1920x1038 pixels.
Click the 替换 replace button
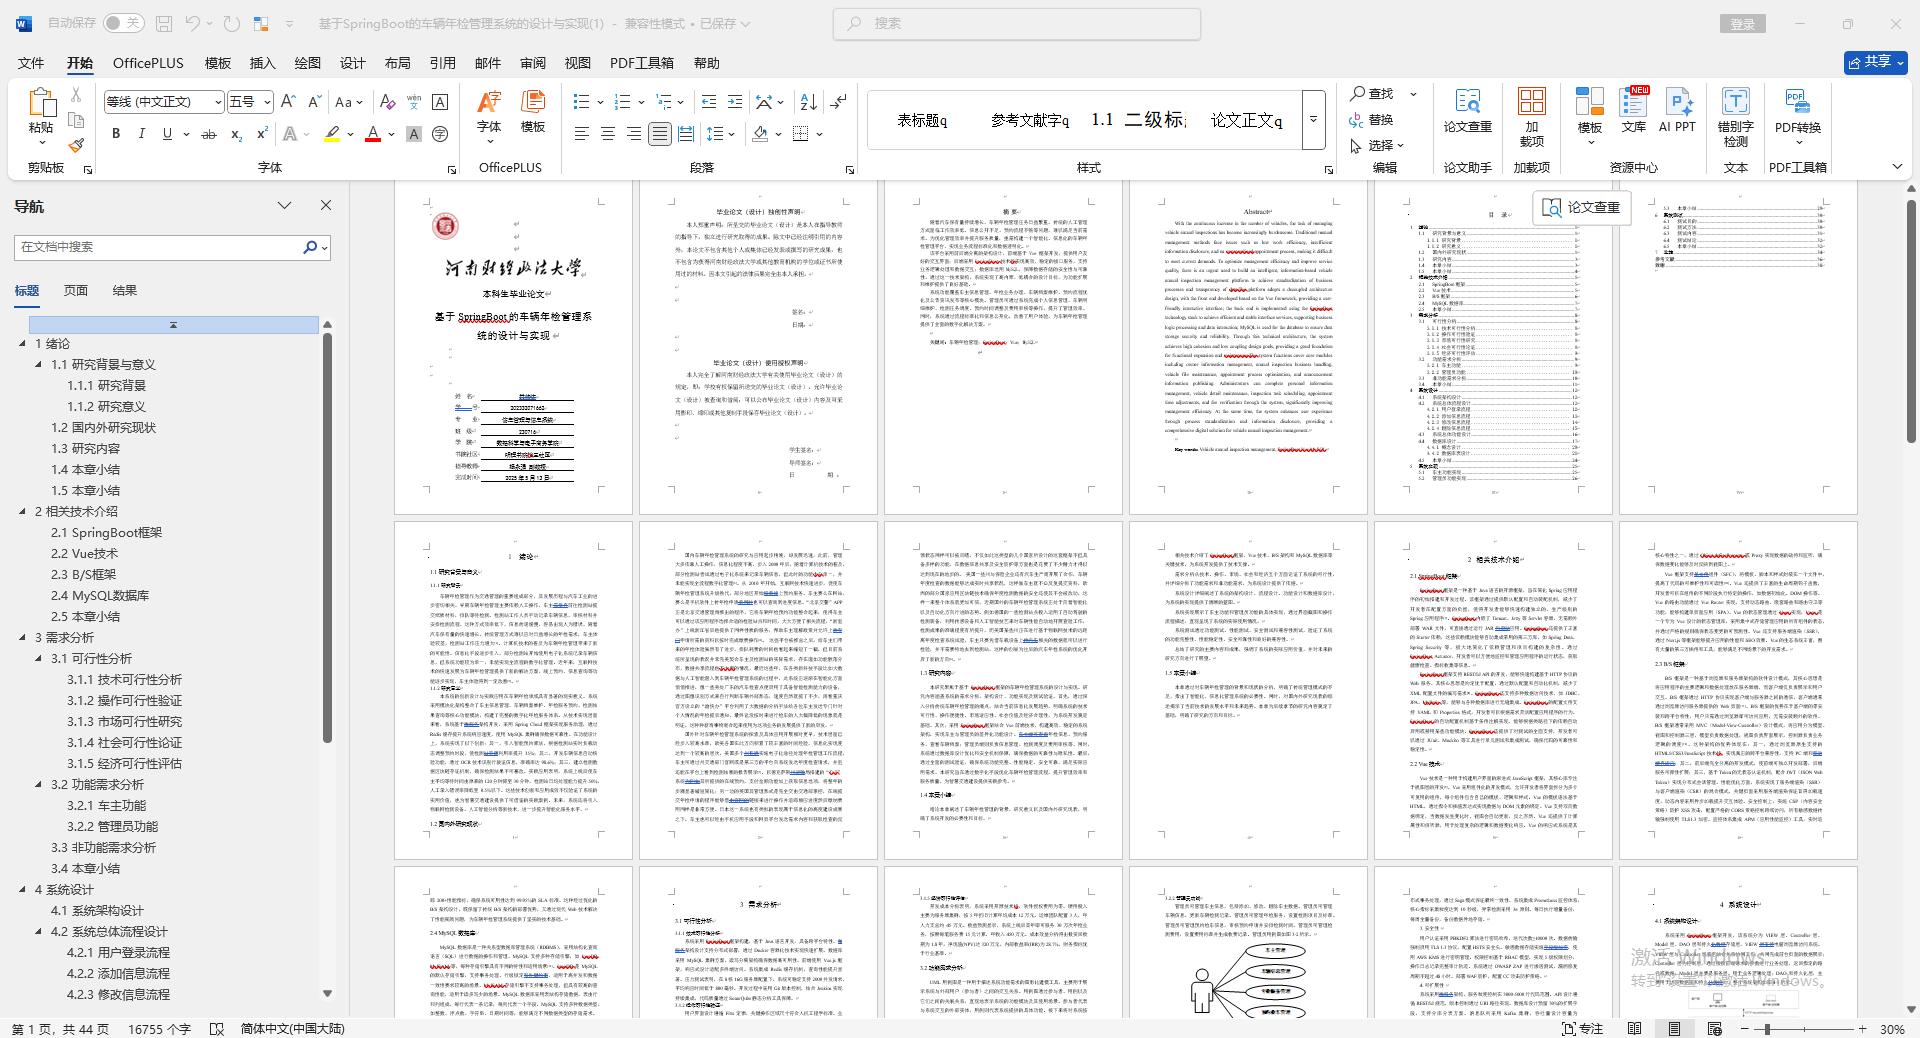pos(1372,119)
